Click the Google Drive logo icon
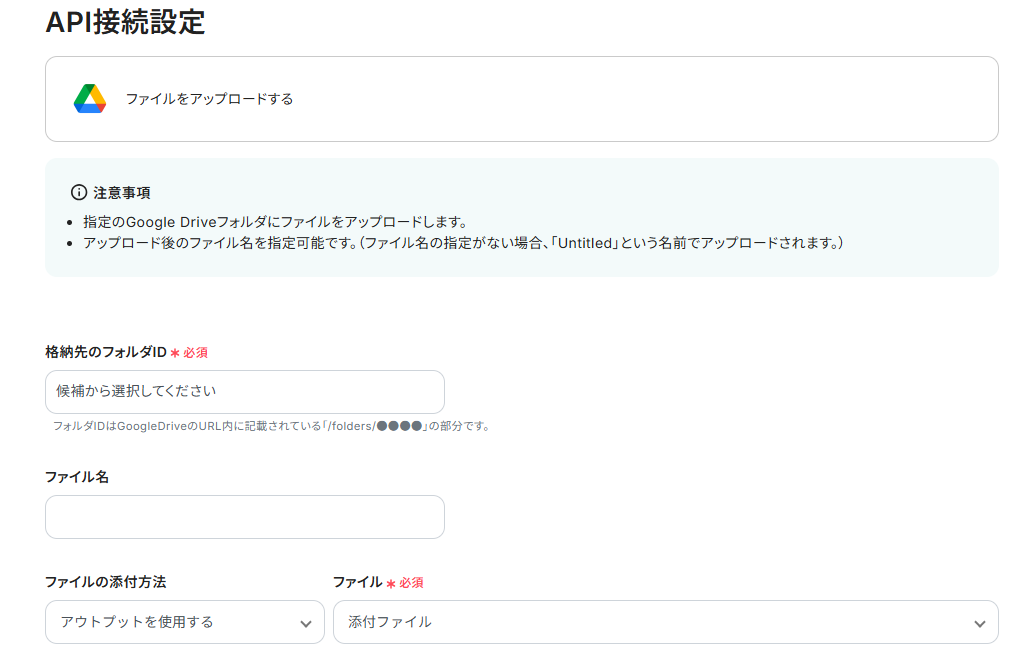This screenshot has width=1025, height=667. [90, 99]
